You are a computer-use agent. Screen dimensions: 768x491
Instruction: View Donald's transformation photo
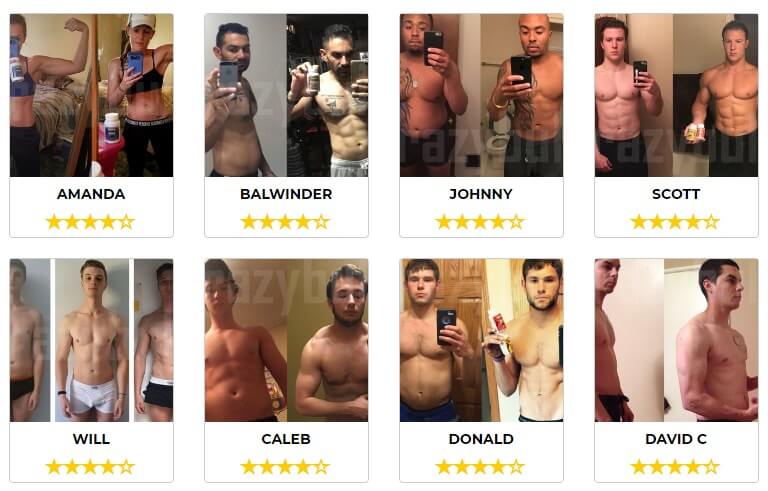[x=481, y=340]
